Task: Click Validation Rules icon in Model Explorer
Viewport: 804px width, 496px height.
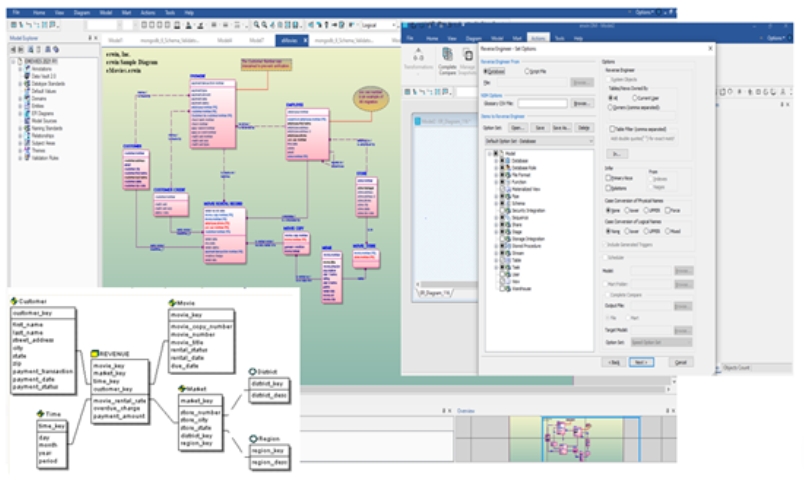Action: (28, 157)
